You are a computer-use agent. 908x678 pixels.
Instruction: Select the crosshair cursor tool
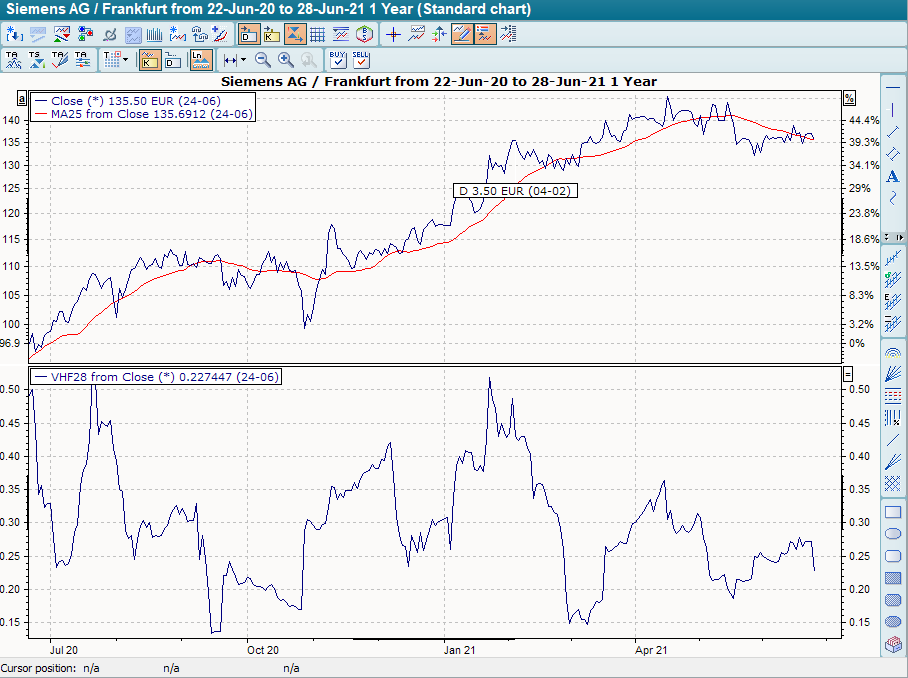pos(394,33)
